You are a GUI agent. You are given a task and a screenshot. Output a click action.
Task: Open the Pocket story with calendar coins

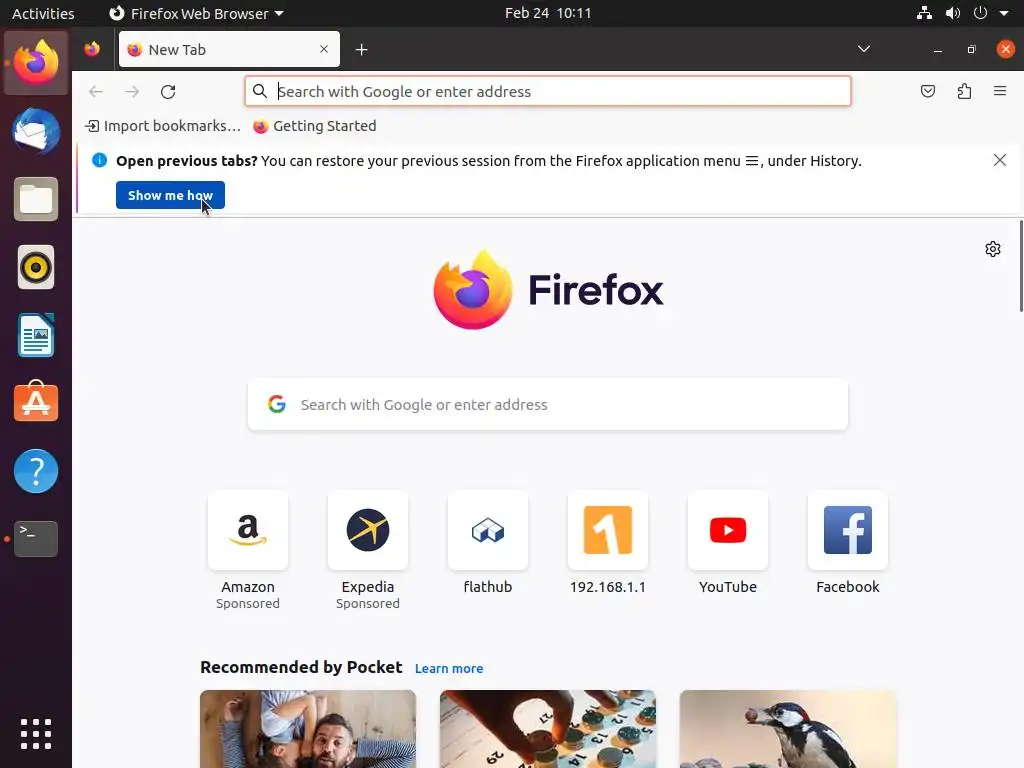[x=548, y=729]
